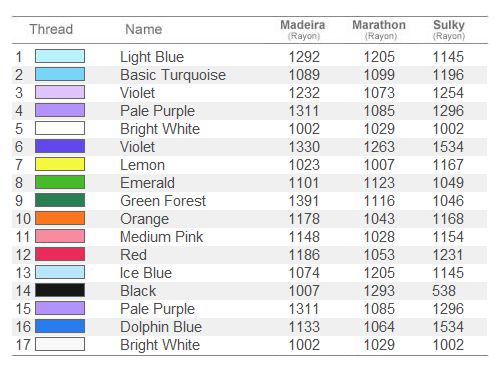
Task: Click the Sulky column header
Action: click(449, 29)
